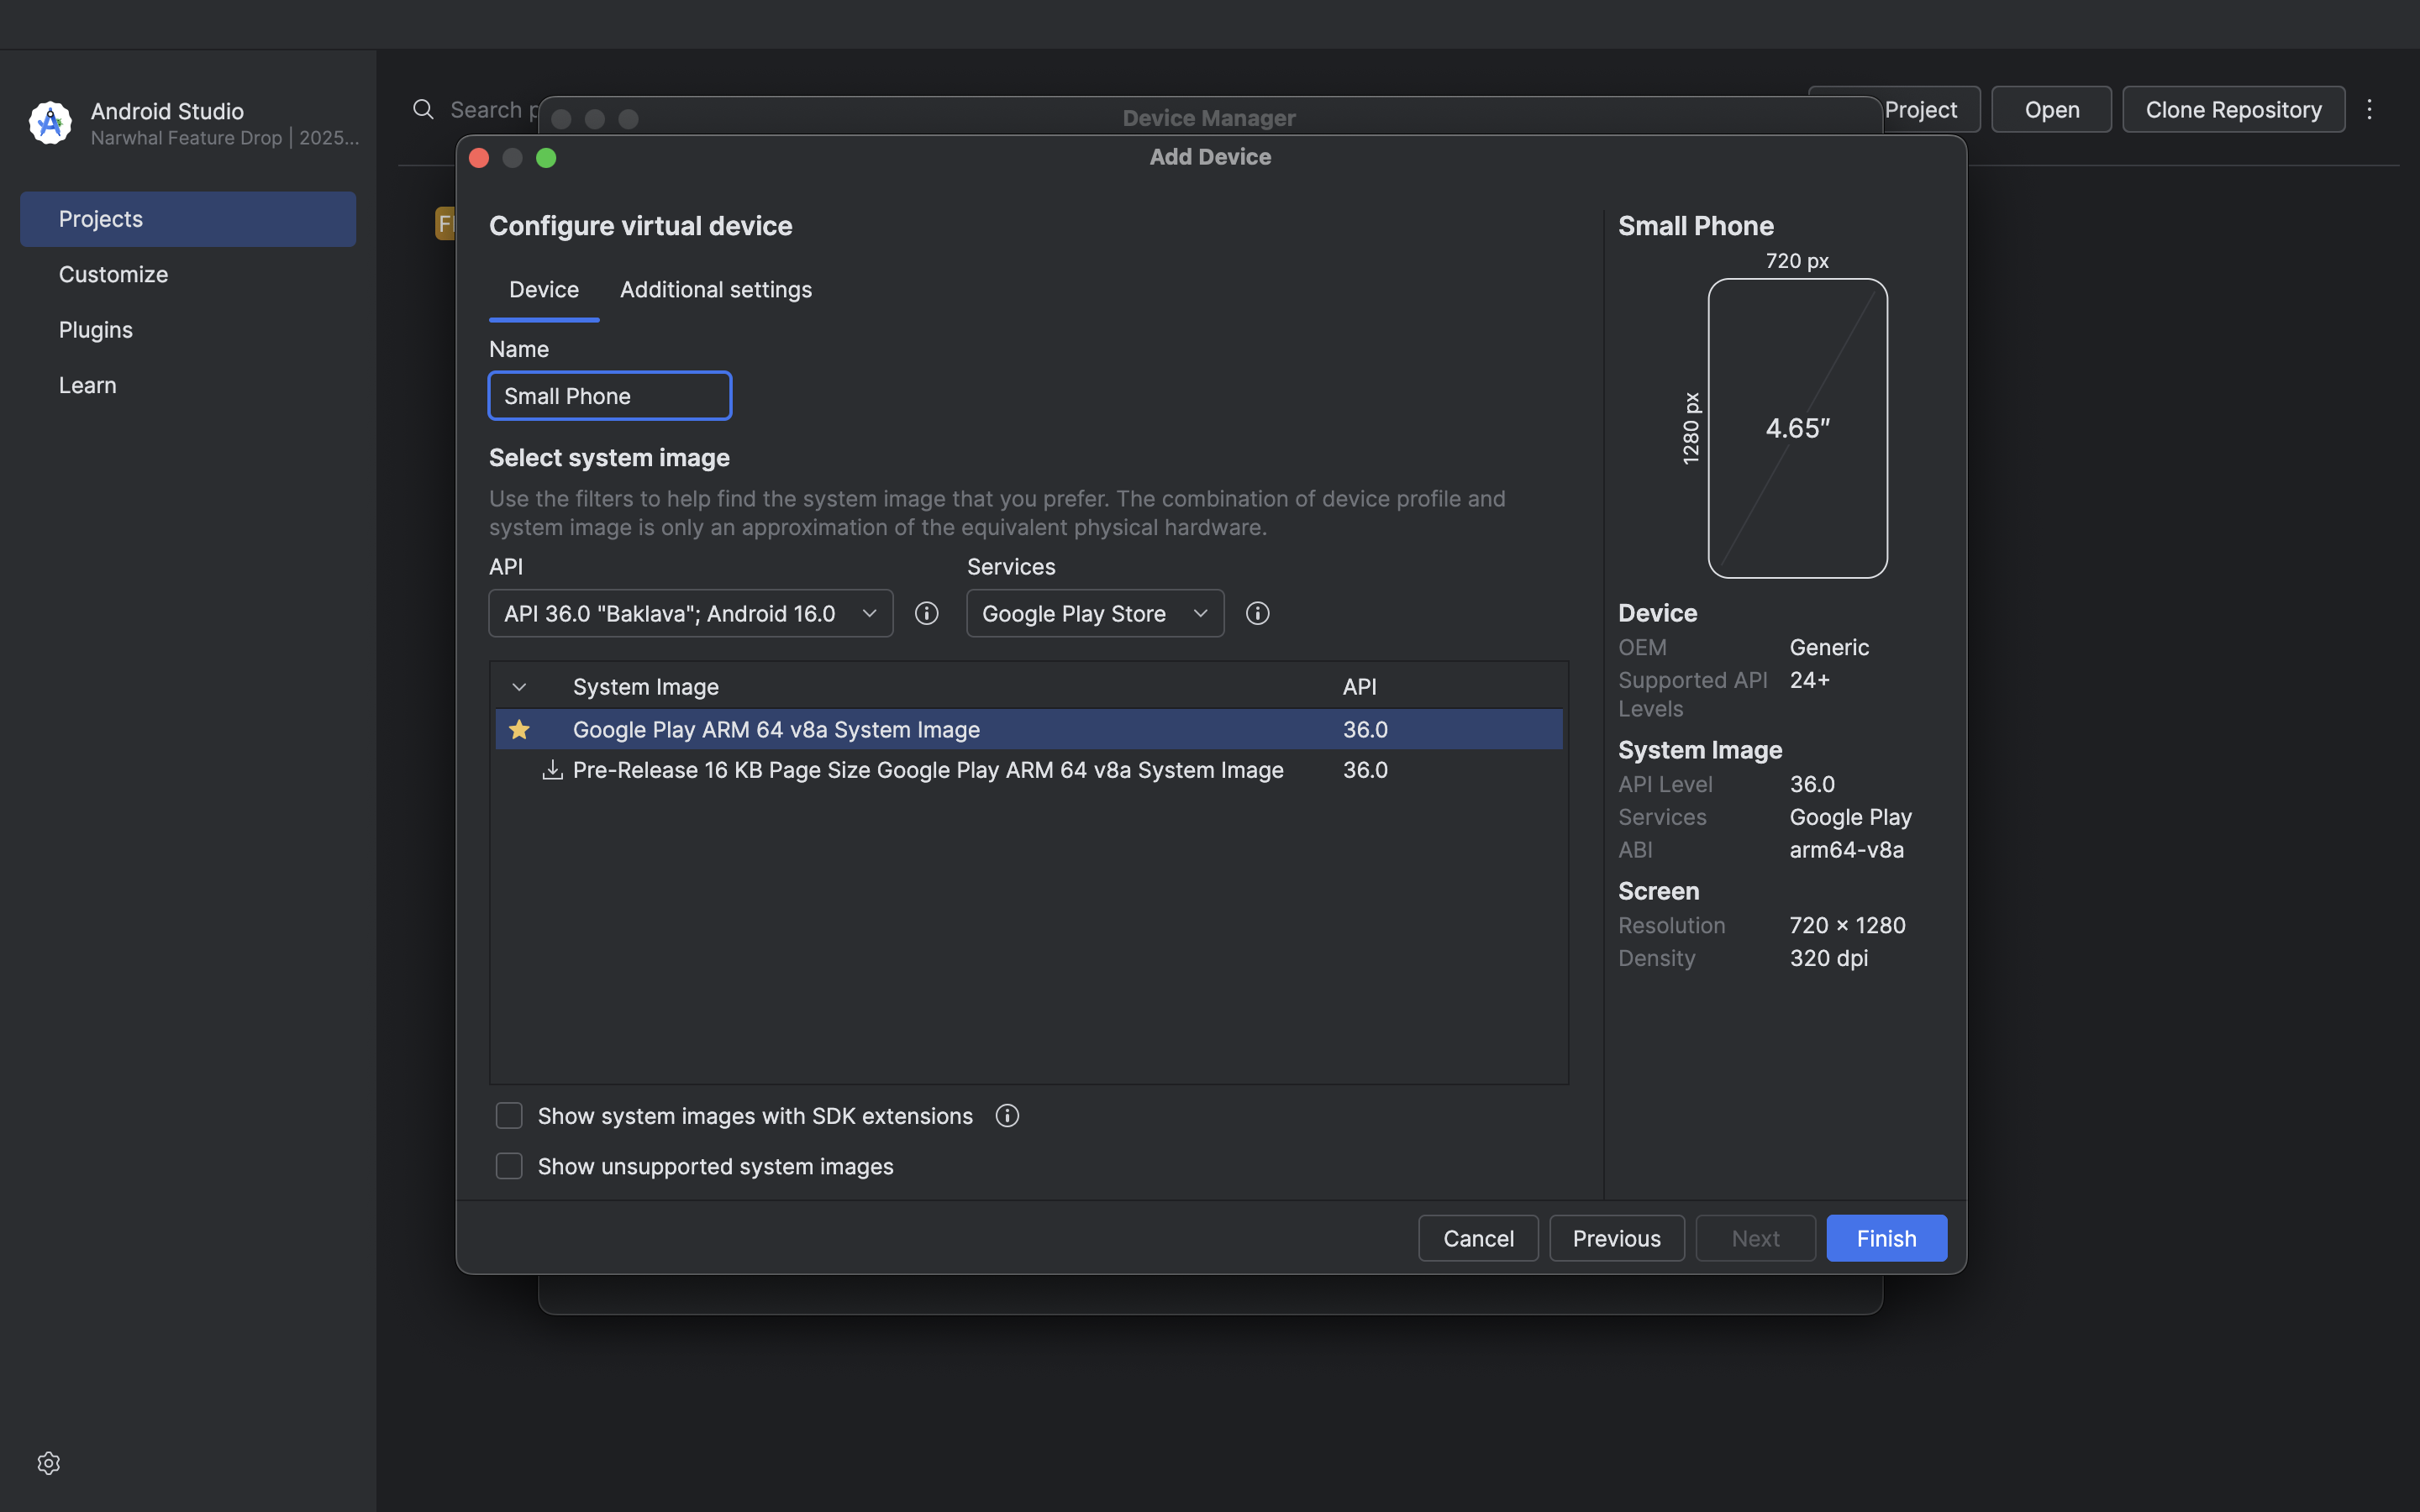2420x1512 pixels.
Task: Click the green zoom button of Add Device dialog
Action: pos(546,158)
